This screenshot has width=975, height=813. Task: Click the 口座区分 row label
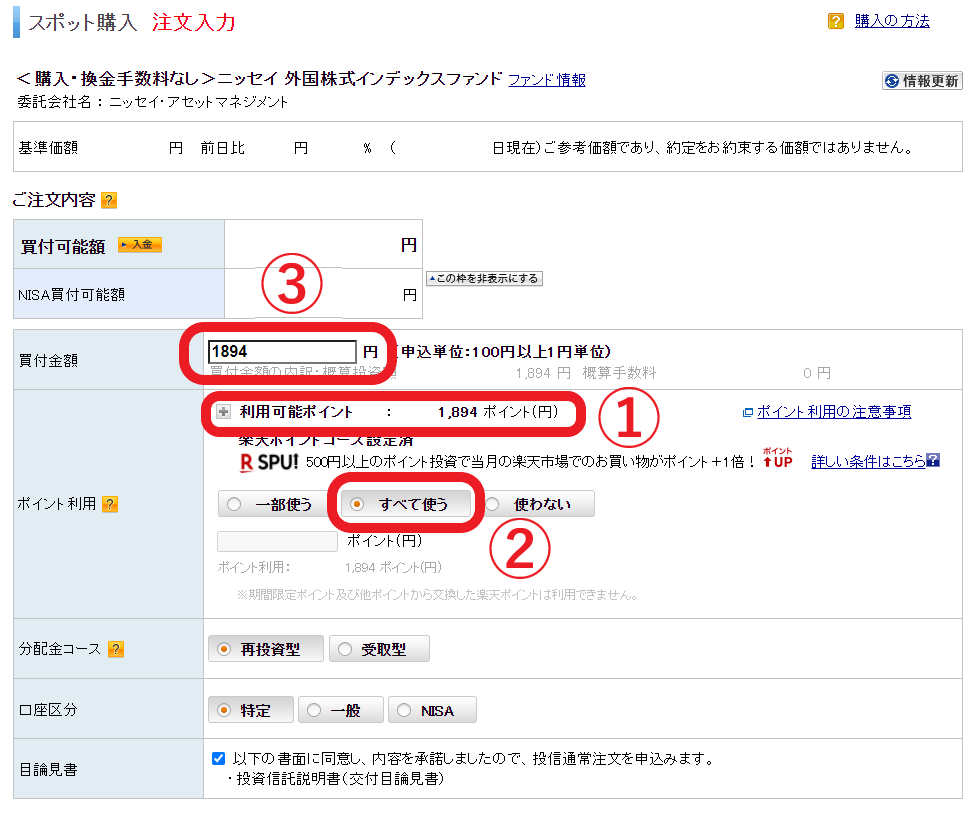[x=48, y=710]
